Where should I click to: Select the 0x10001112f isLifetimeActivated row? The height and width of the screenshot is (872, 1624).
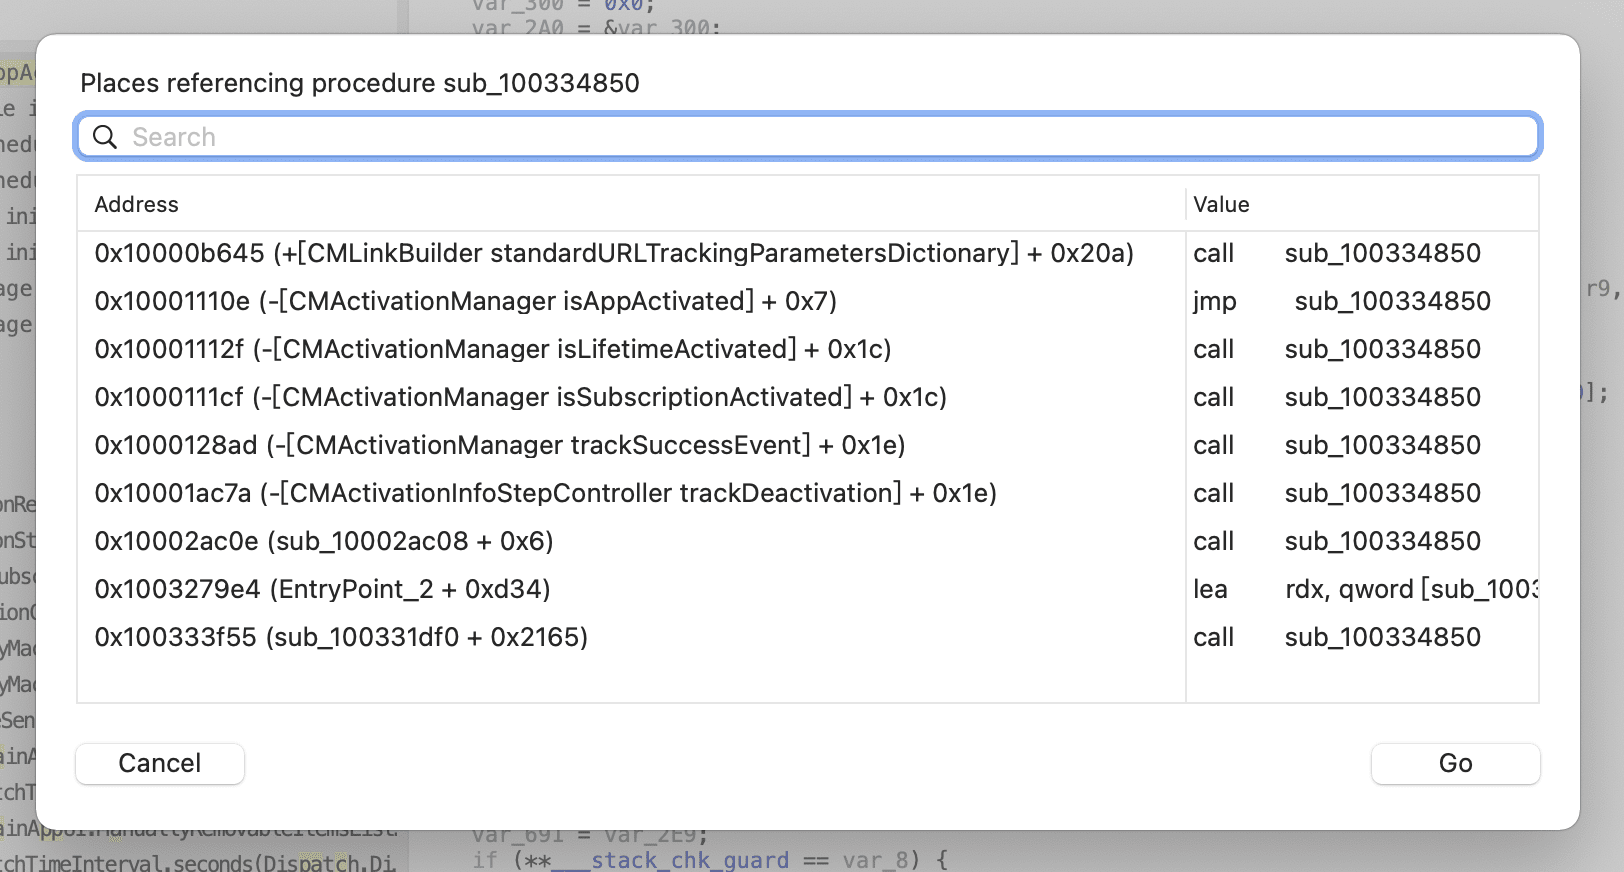click(808, 349)
